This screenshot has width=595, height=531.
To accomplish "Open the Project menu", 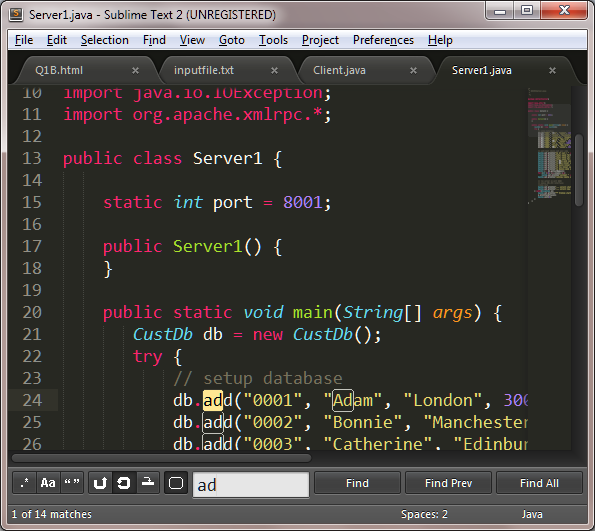I will pyautogui.click(x=320, y=40).
